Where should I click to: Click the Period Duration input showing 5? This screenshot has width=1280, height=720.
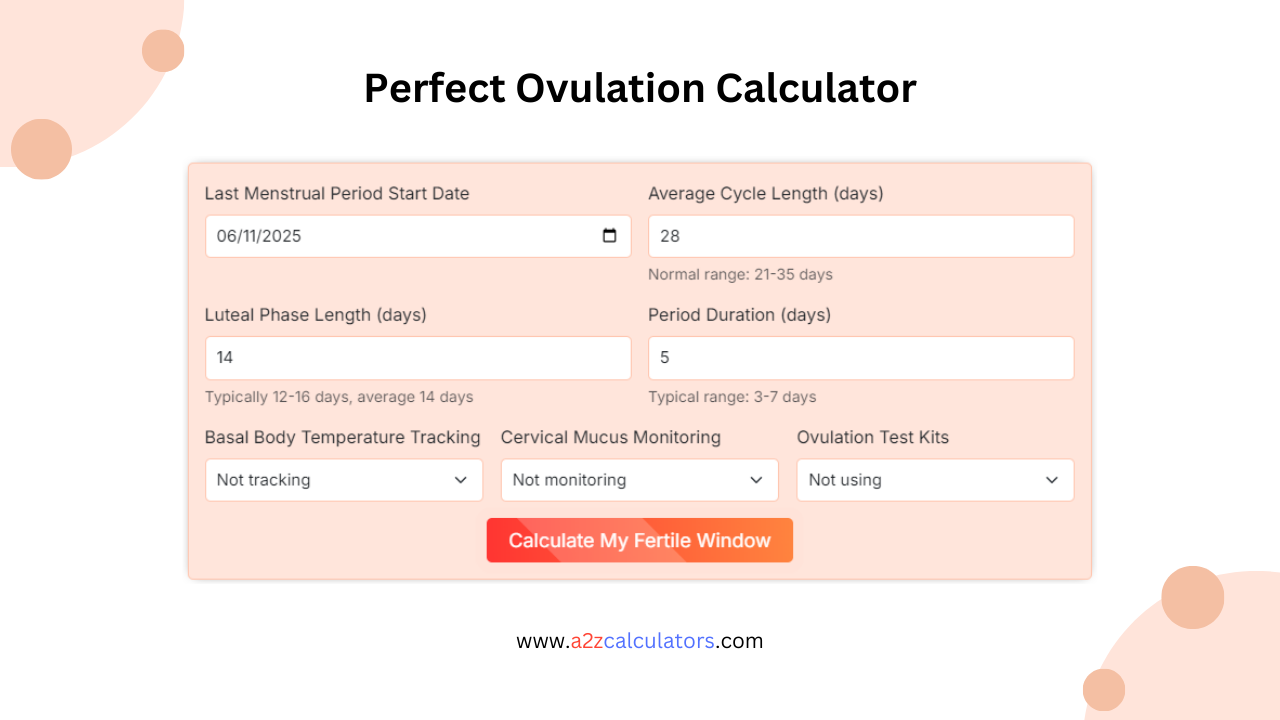coord(860,357)
